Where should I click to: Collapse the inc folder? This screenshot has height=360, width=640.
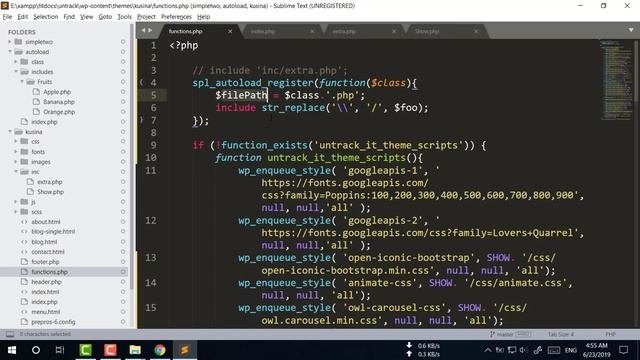pyautogui.click(x=16, y=172)
